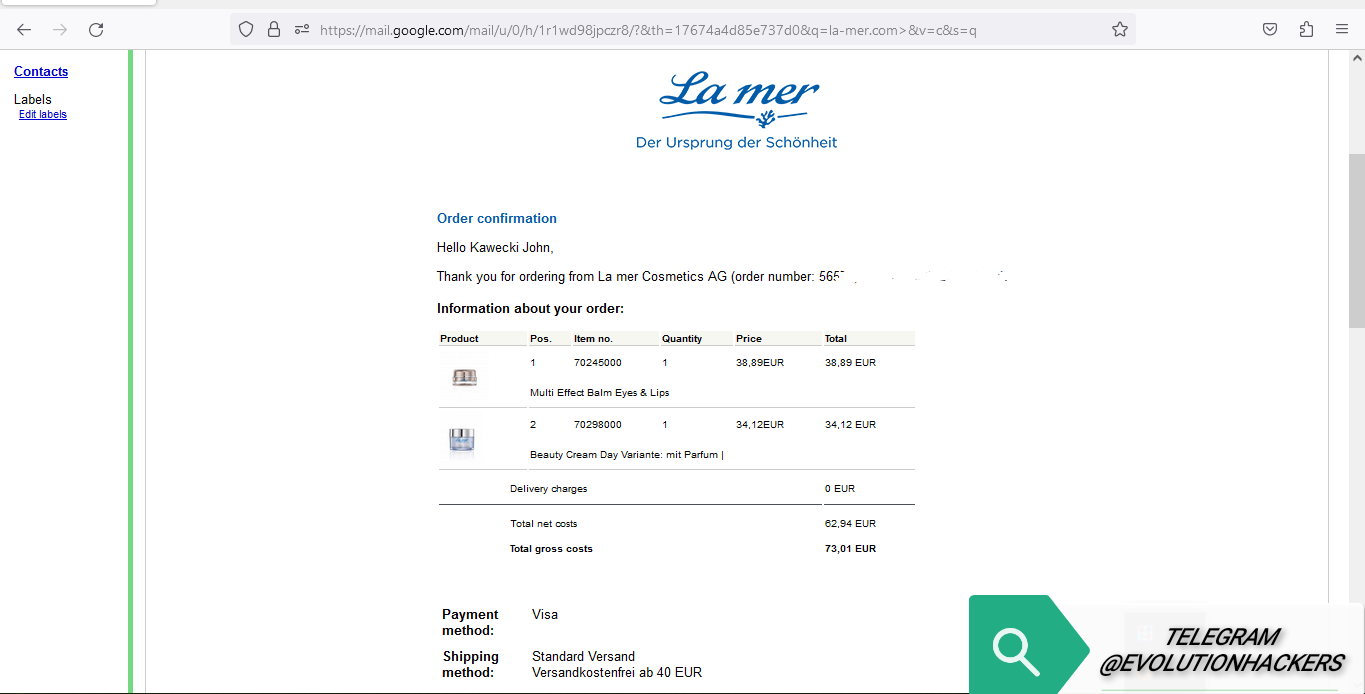The height and width of the screenshot is (694, 1365).
Task: Show site security info via padlock
Action: (274, 30)
